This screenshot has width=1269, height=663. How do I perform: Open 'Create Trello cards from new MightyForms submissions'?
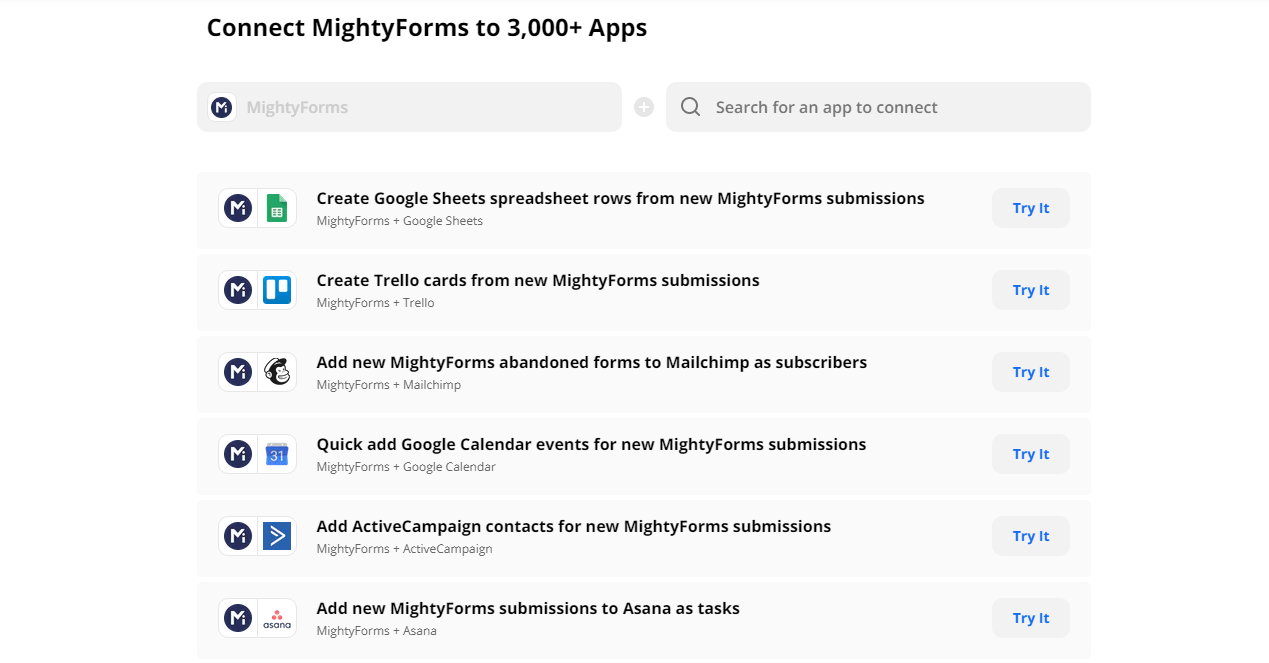538,280
